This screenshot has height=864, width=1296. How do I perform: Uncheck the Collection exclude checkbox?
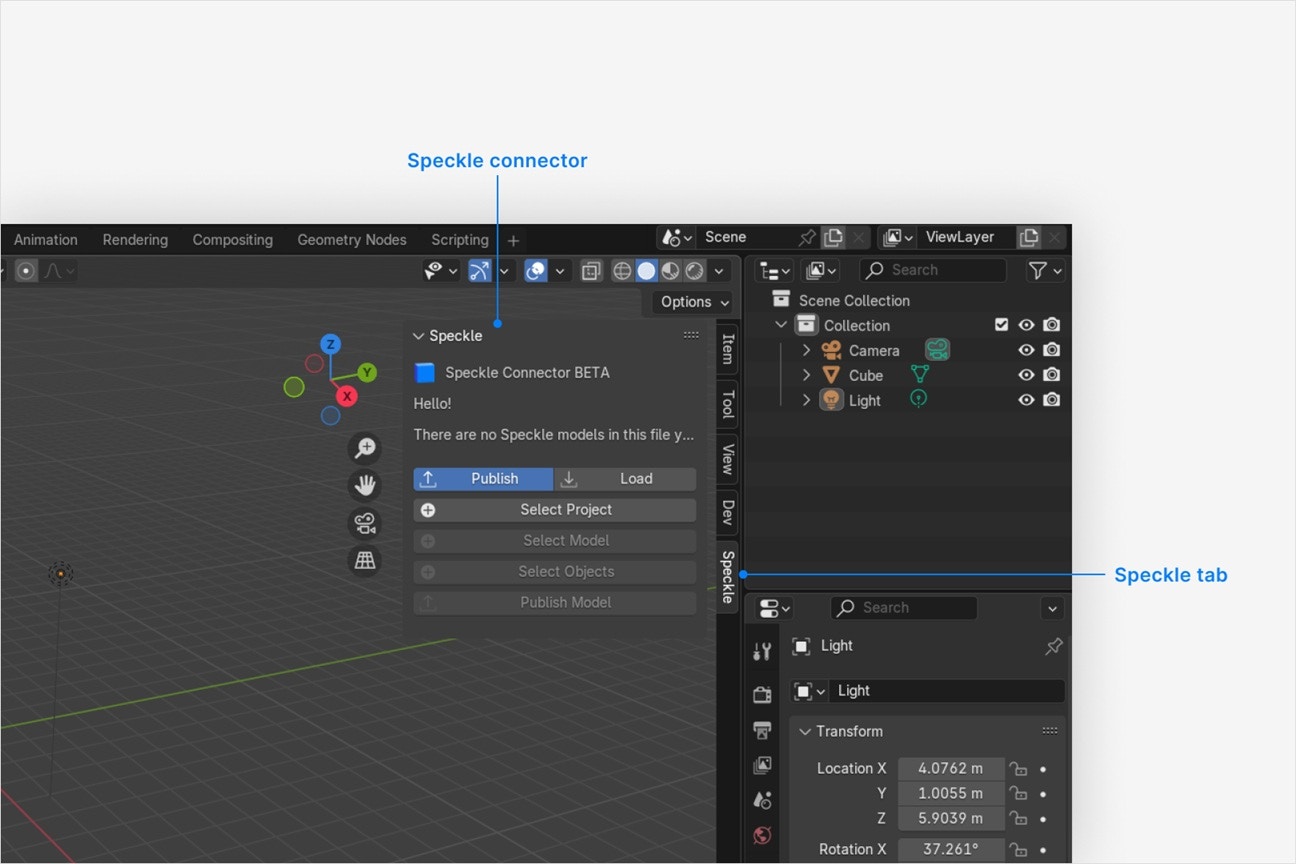(1001, 325)
